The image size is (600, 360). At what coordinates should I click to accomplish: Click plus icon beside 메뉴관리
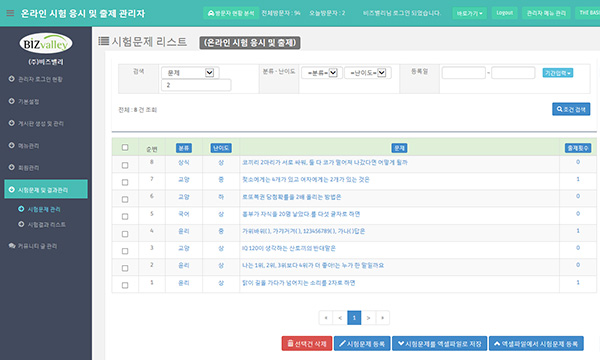pyautogui.click(x=11, y=145)
